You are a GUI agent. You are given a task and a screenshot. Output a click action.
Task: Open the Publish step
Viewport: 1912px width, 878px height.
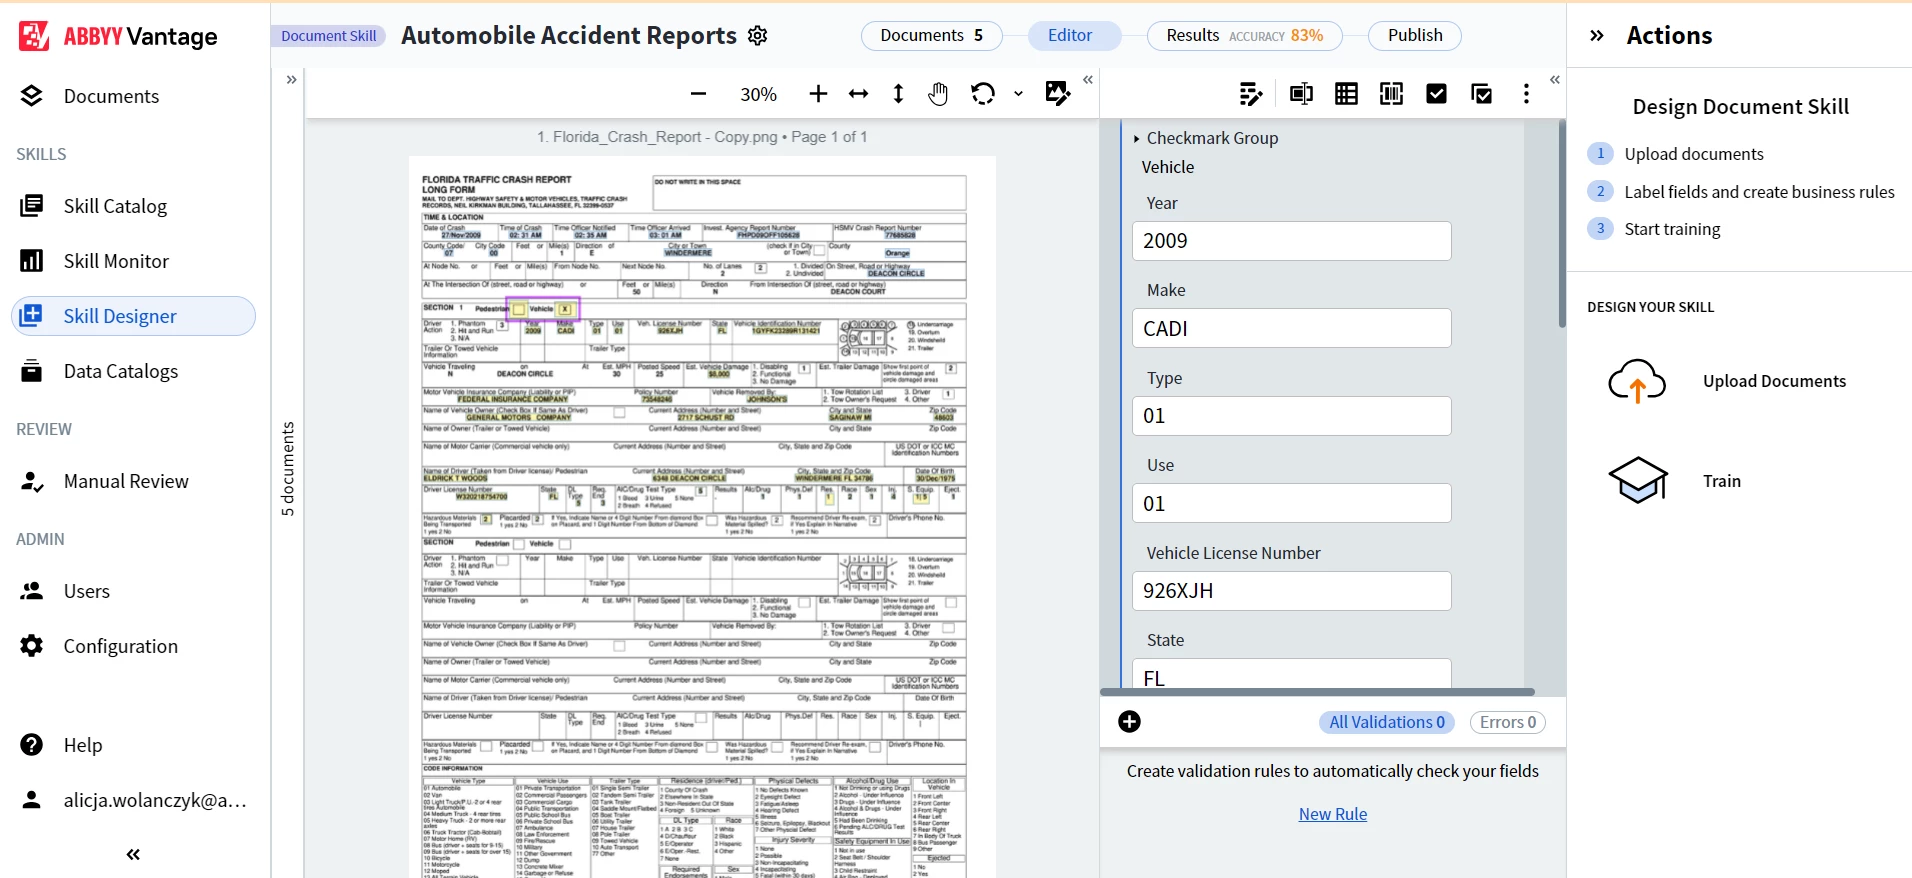click(x=1415, y=36)
